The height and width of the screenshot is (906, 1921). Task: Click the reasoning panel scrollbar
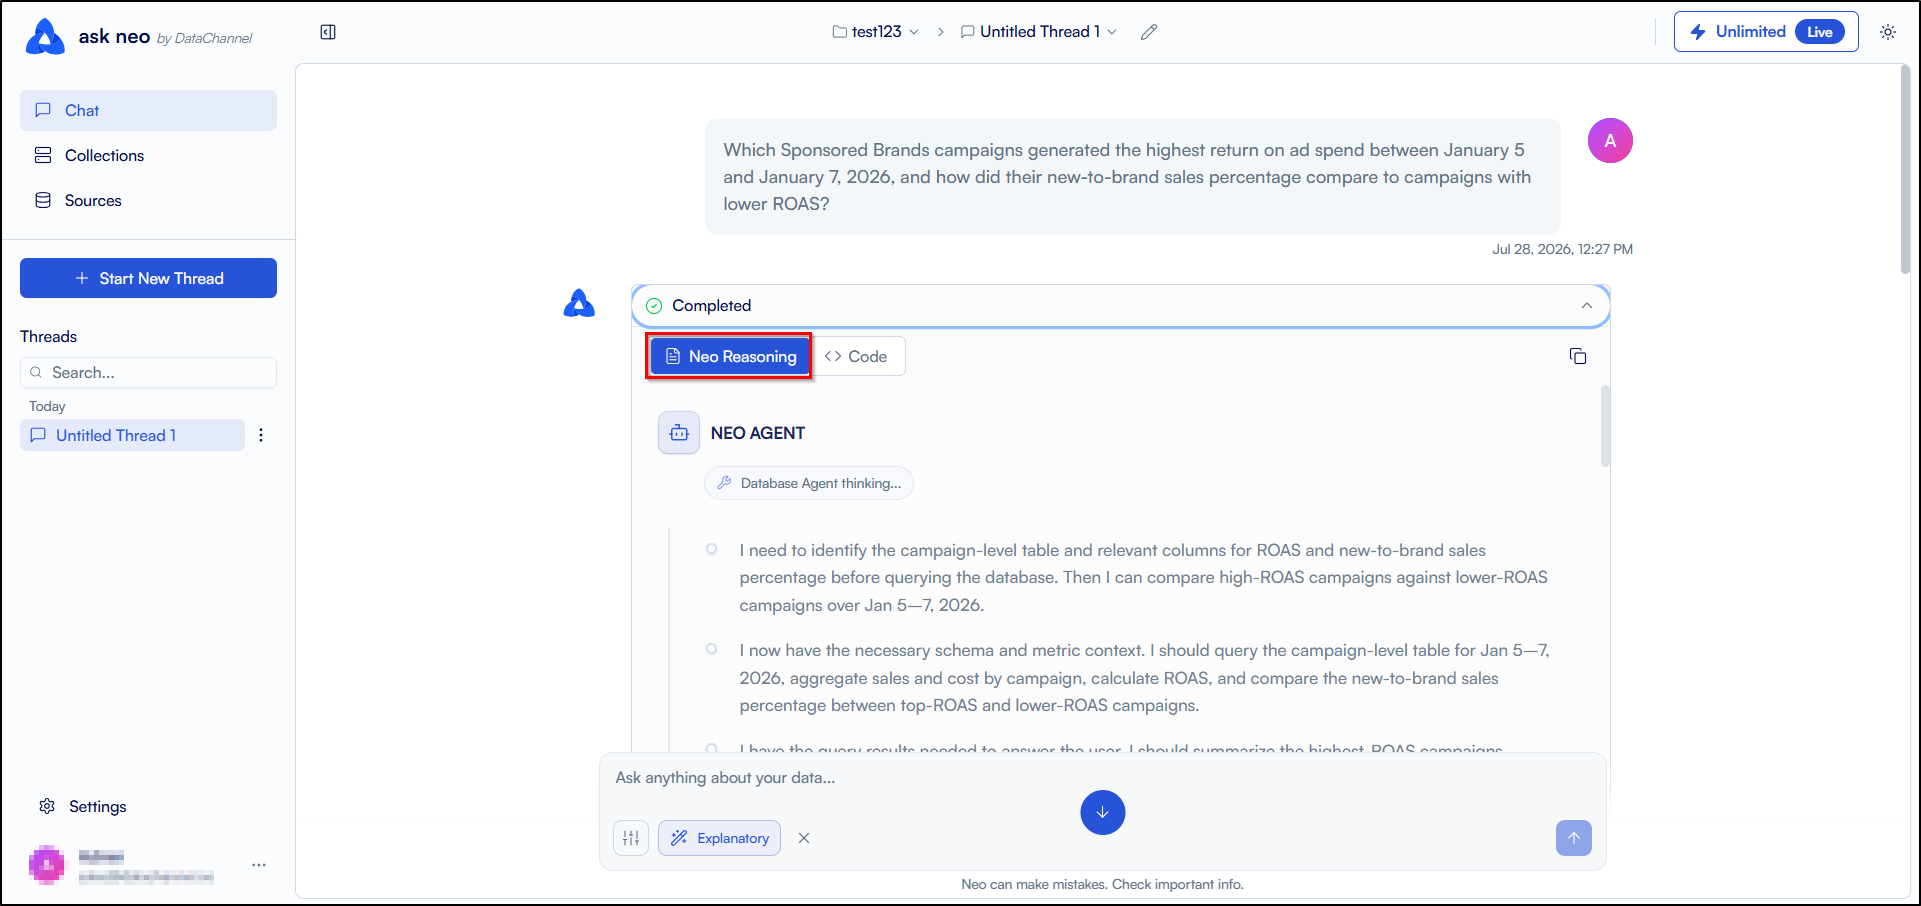tap(1605, 427)
